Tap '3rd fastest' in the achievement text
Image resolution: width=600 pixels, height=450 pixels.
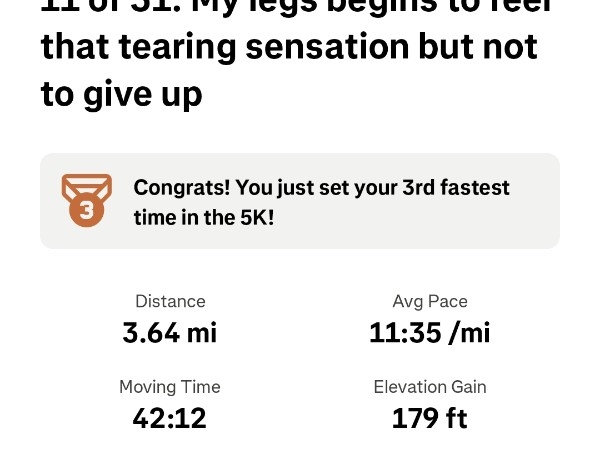coord(457,187)
